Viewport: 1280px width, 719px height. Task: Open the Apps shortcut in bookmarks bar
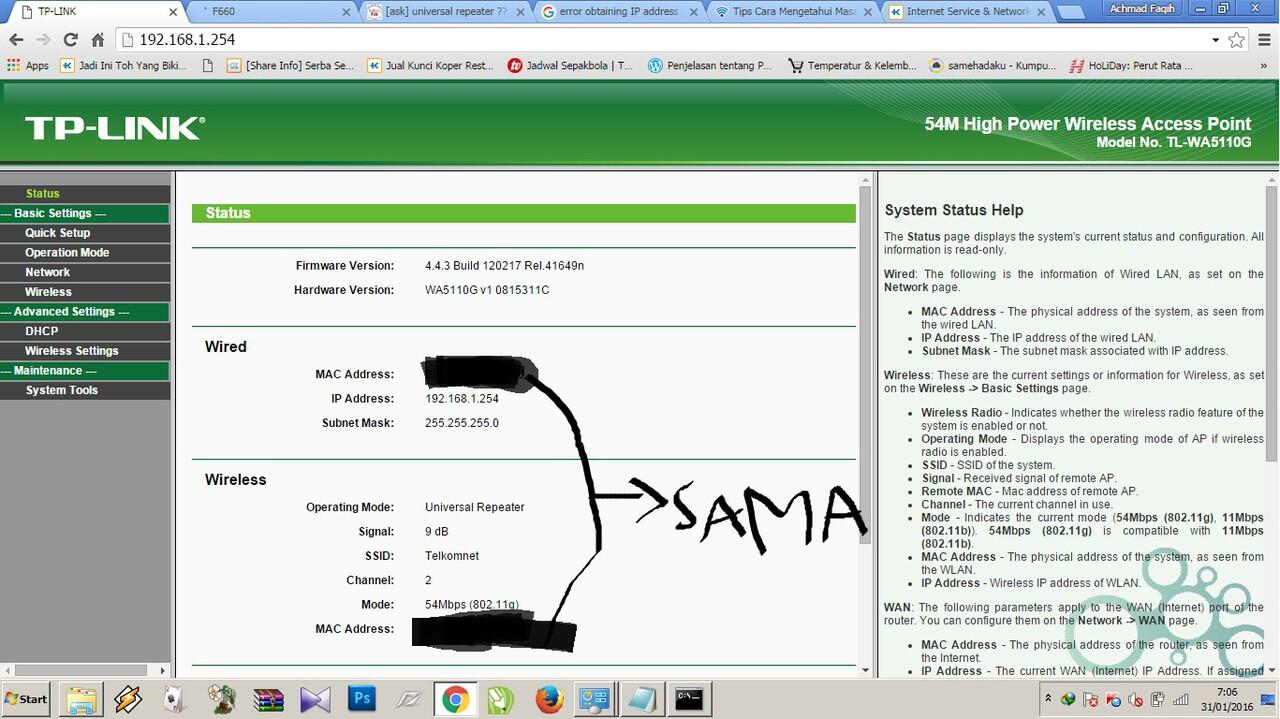(x=28, y=66)
